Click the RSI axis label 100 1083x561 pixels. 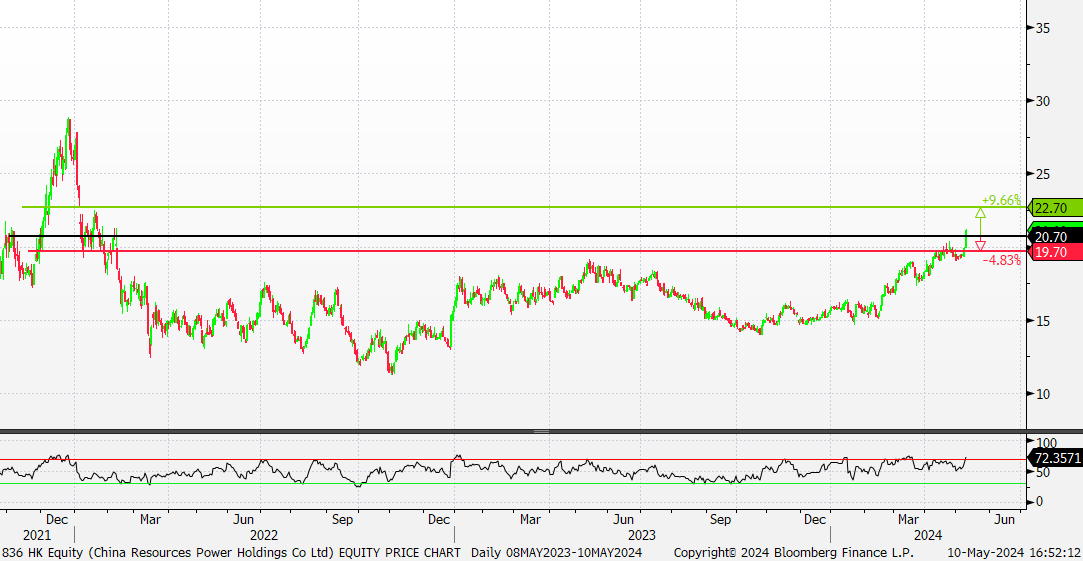point(1046,441)
